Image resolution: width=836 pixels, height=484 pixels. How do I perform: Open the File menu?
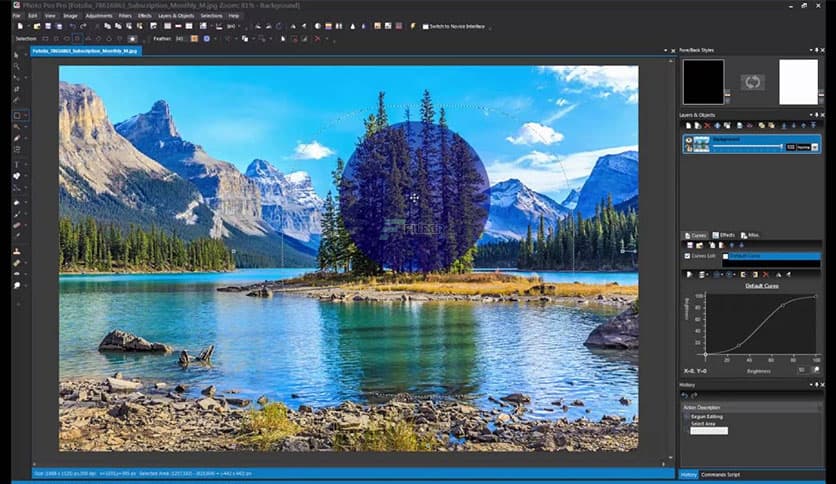pos(17,16)
